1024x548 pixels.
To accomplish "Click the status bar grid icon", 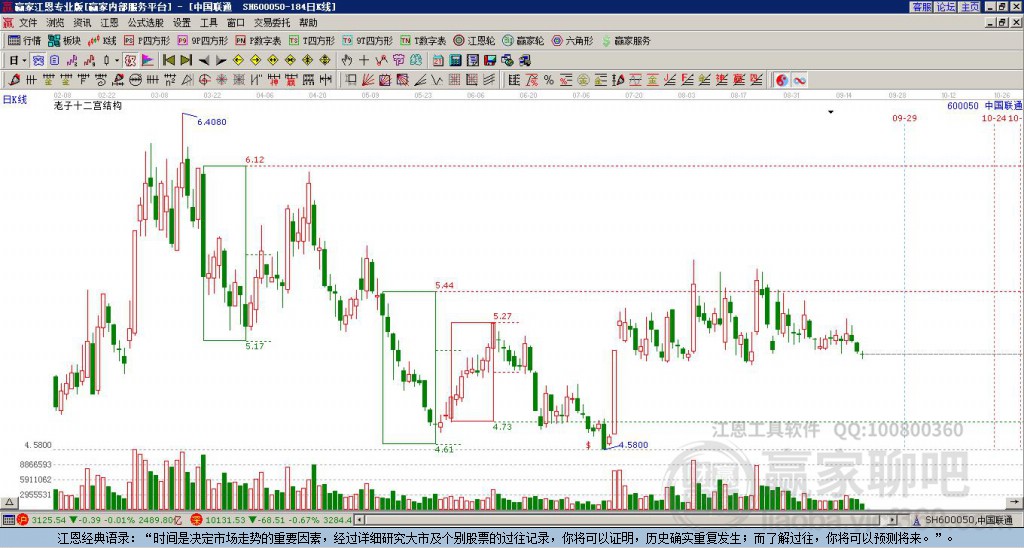I will (8, 520).
